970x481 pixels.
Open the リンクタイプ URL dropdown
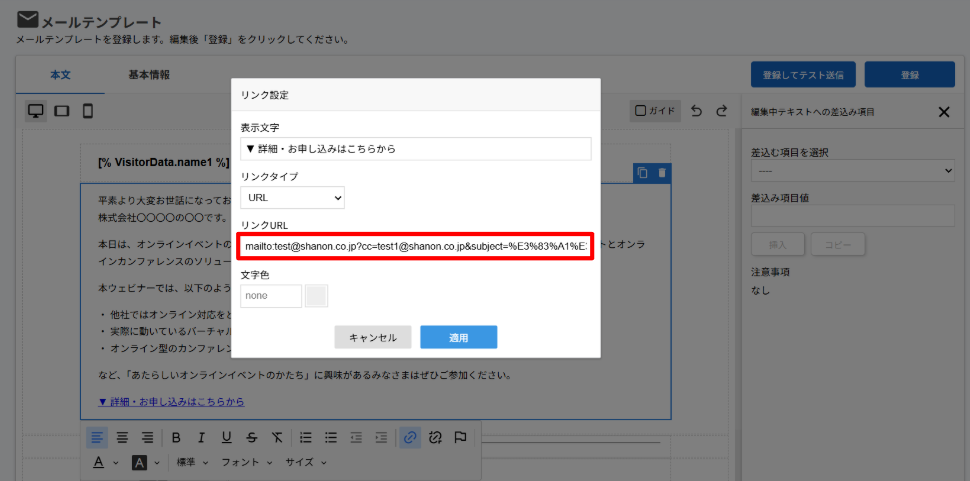tap(293, 198)
